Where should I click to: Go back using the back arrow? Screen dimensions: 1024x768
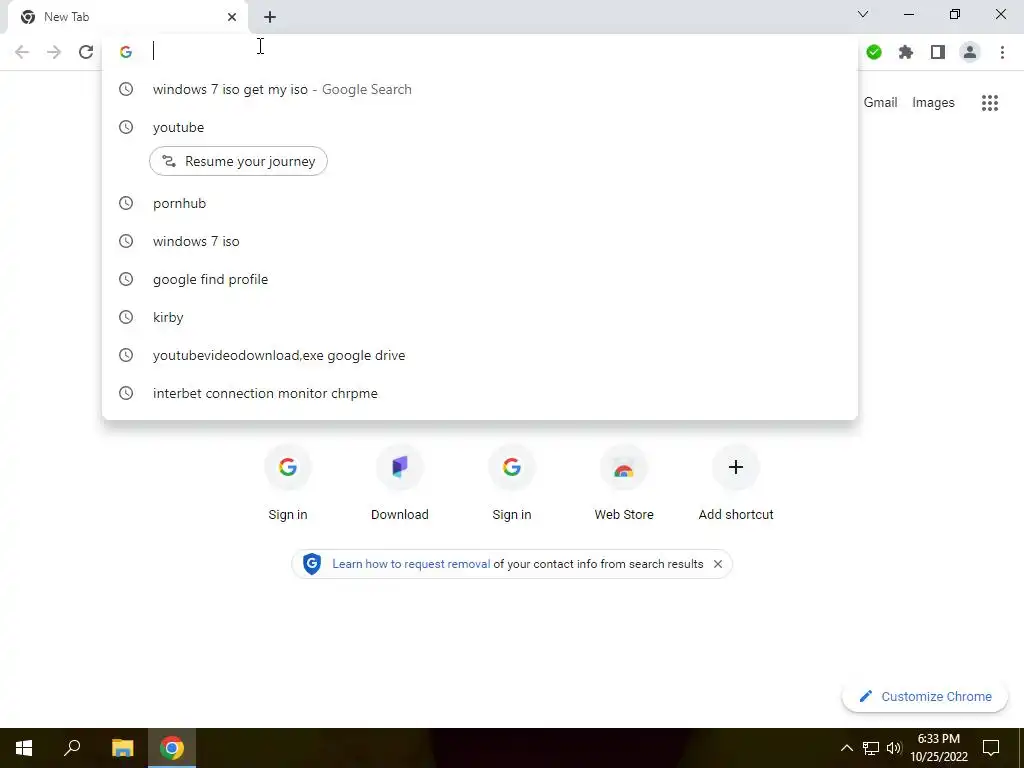pyautogui.click(x=22, y=52)
